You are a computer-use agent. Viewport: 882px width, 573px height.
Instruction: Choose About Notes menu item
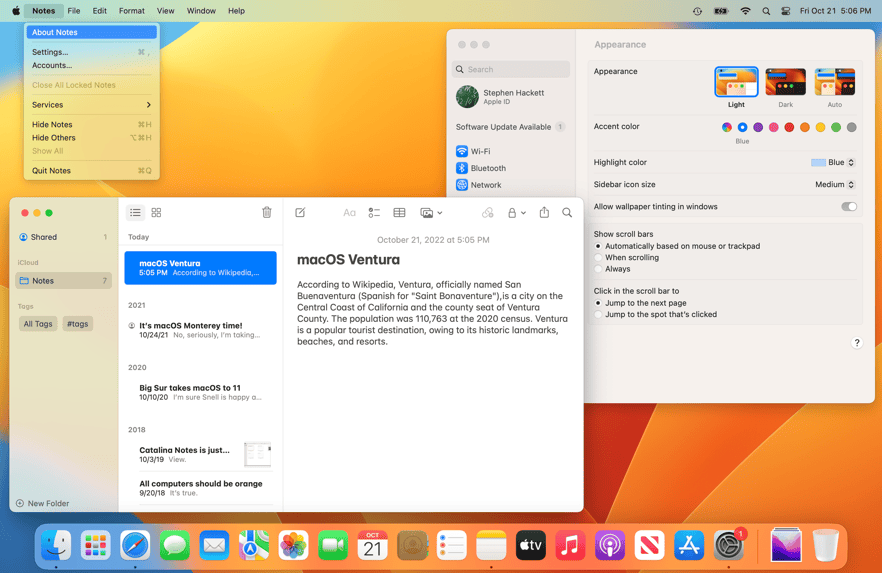pyautogui.click(x=91, y=32)
